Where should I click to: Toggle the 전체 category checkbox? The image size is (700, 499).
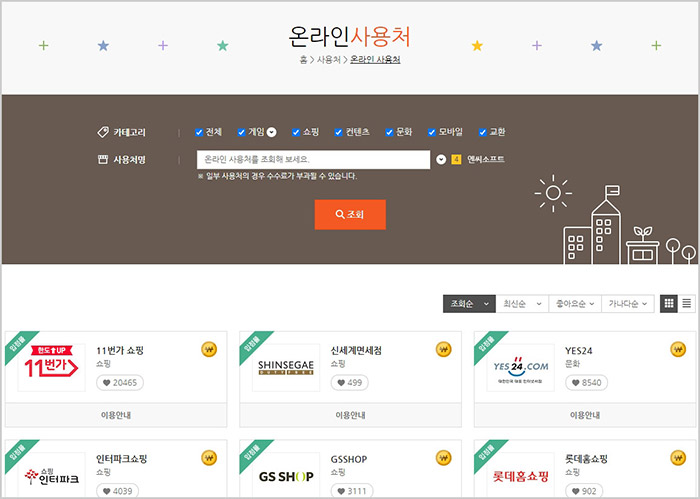pyautogui.click(x=199, y=132)
